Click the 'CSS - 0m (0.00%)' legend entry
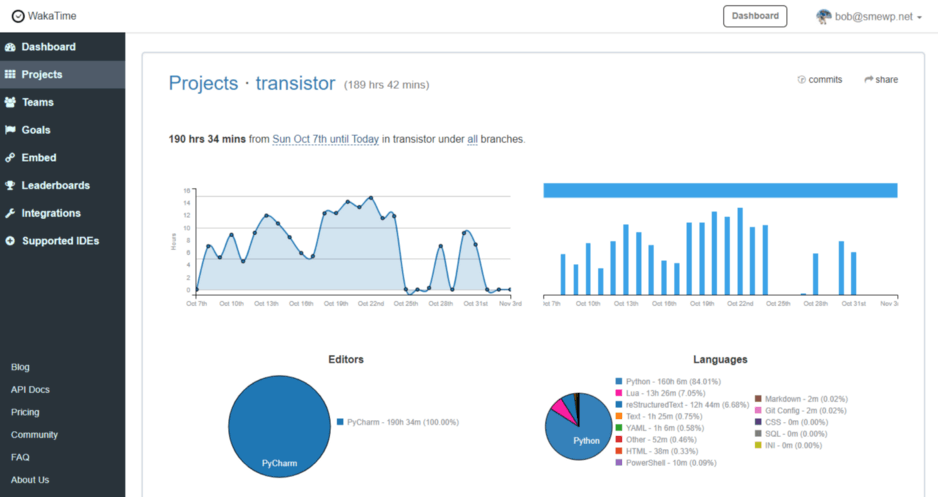 (791, 422)
